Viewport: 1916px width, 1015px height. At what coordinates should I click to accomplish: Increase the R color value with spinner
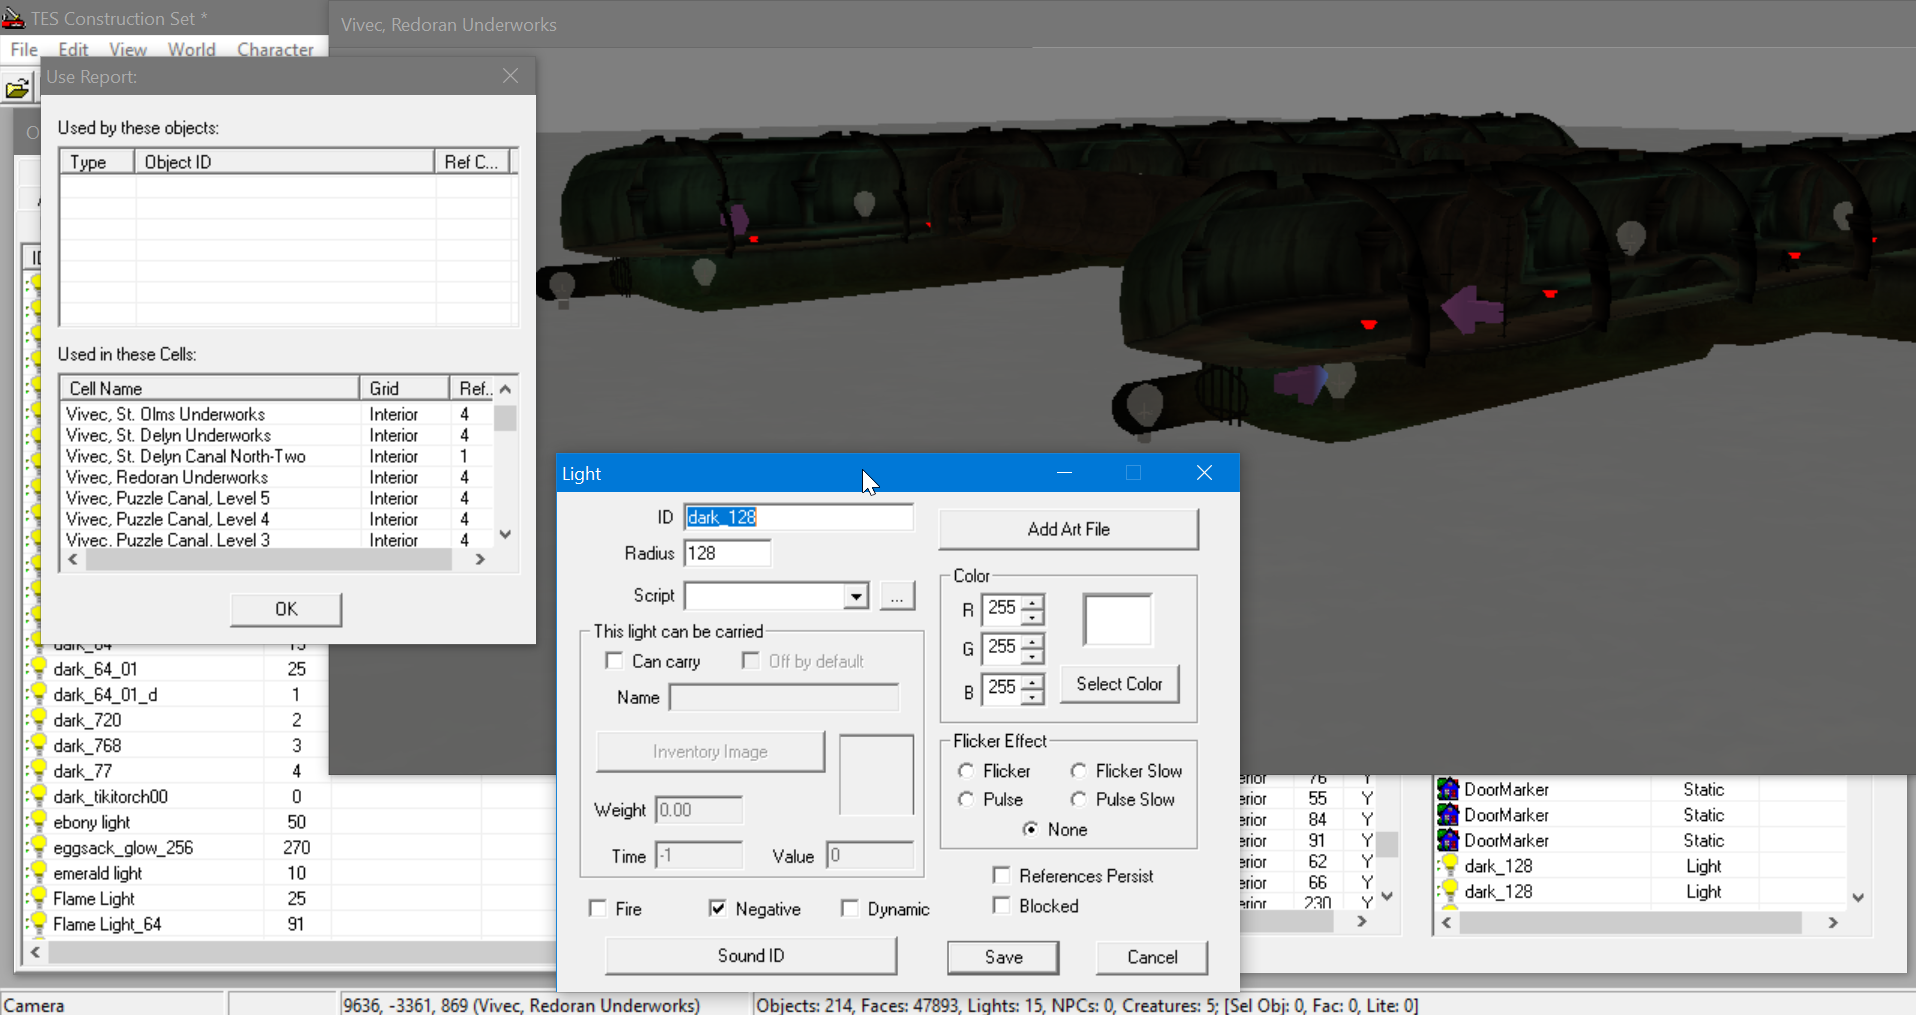click(x=1032, y=602)
